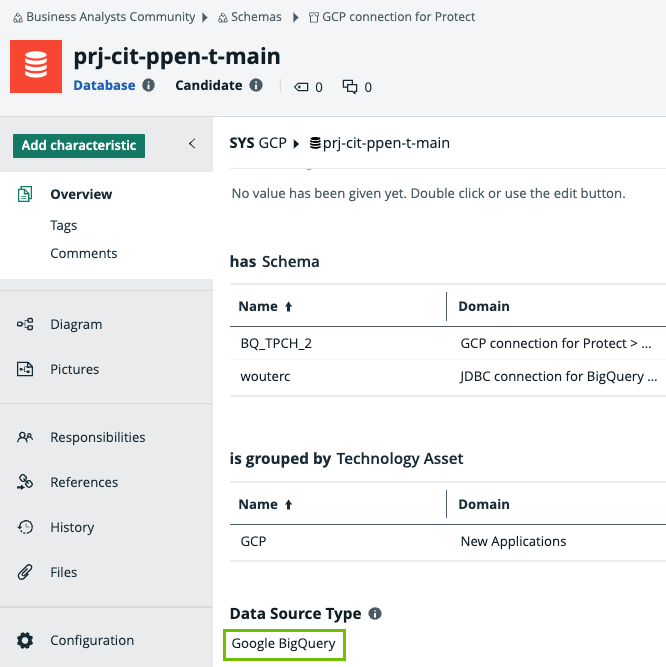Open info icon next to Data Source Type

coord(375,613)
